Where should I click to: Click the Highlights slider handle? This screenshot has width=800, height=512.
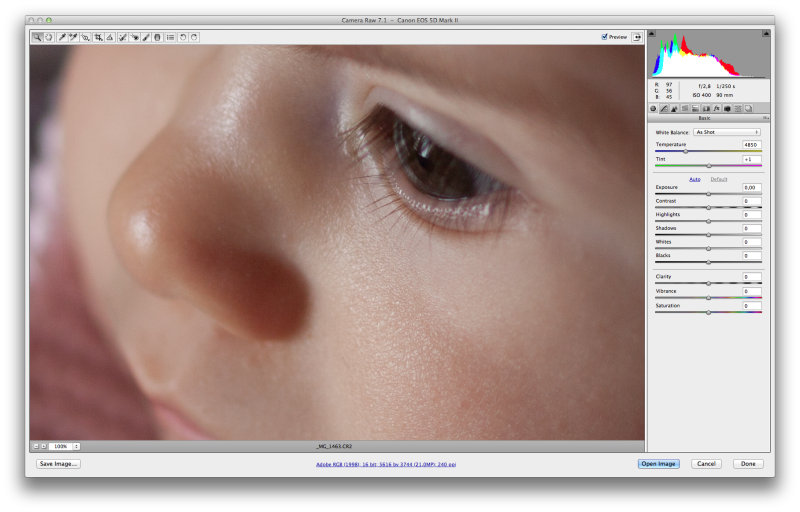tap(709, 221)
